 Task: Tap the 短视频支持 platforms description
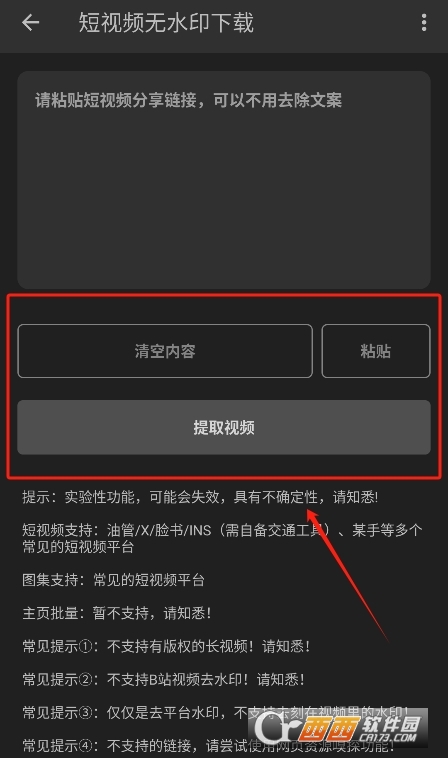tap(222, 539)
